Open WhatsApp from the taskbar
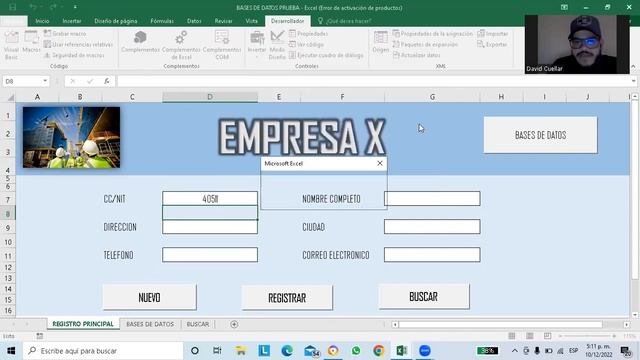The height and width of the screenshot is (360, 640). (356, 351)
